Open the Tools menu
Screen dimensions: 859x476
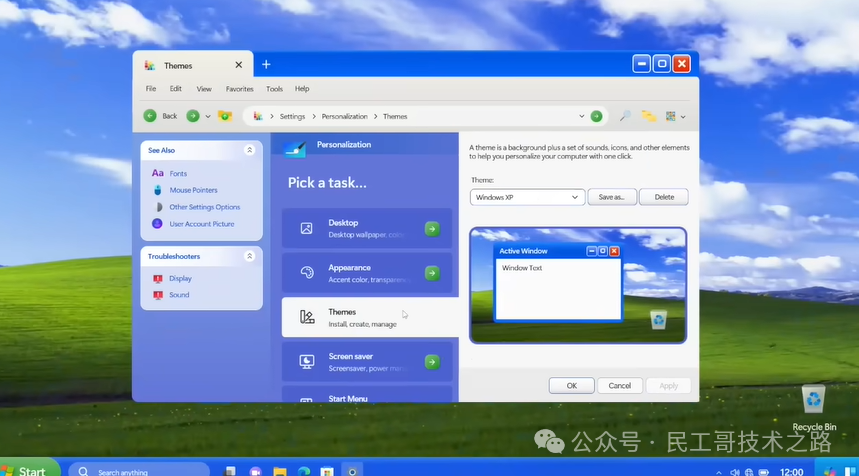click(274, 89)
